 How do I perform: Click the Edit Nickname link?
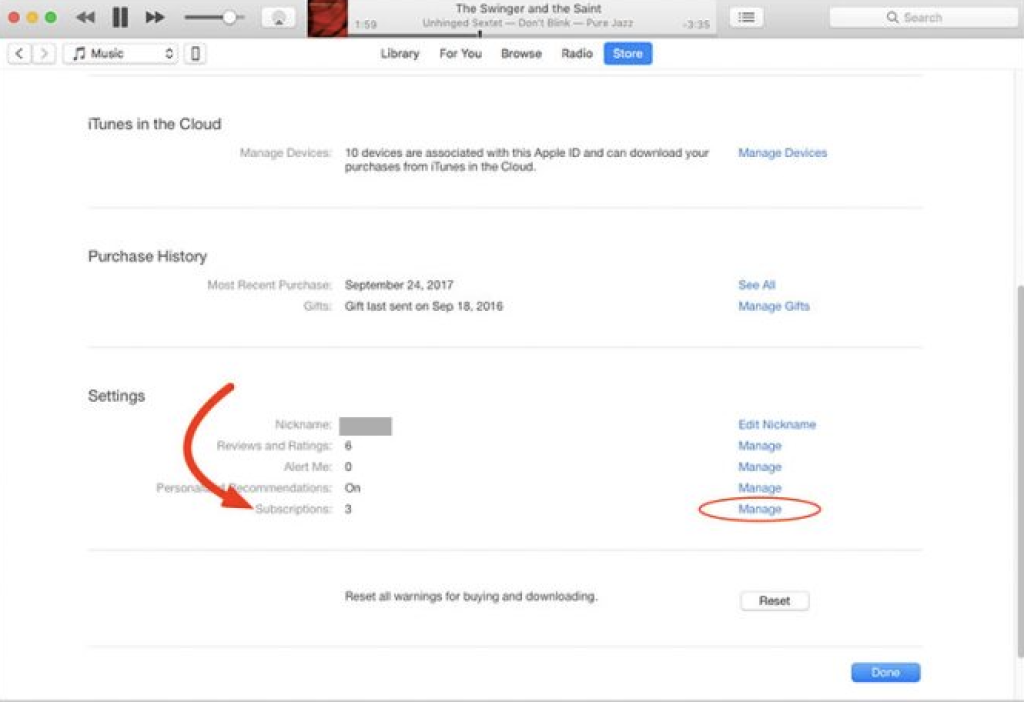pyautogui.click(x=777, y=424)
